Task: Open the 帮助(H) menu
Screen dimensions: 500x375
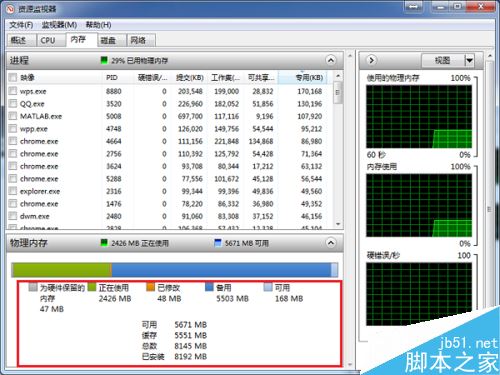Action: (99, 25)
